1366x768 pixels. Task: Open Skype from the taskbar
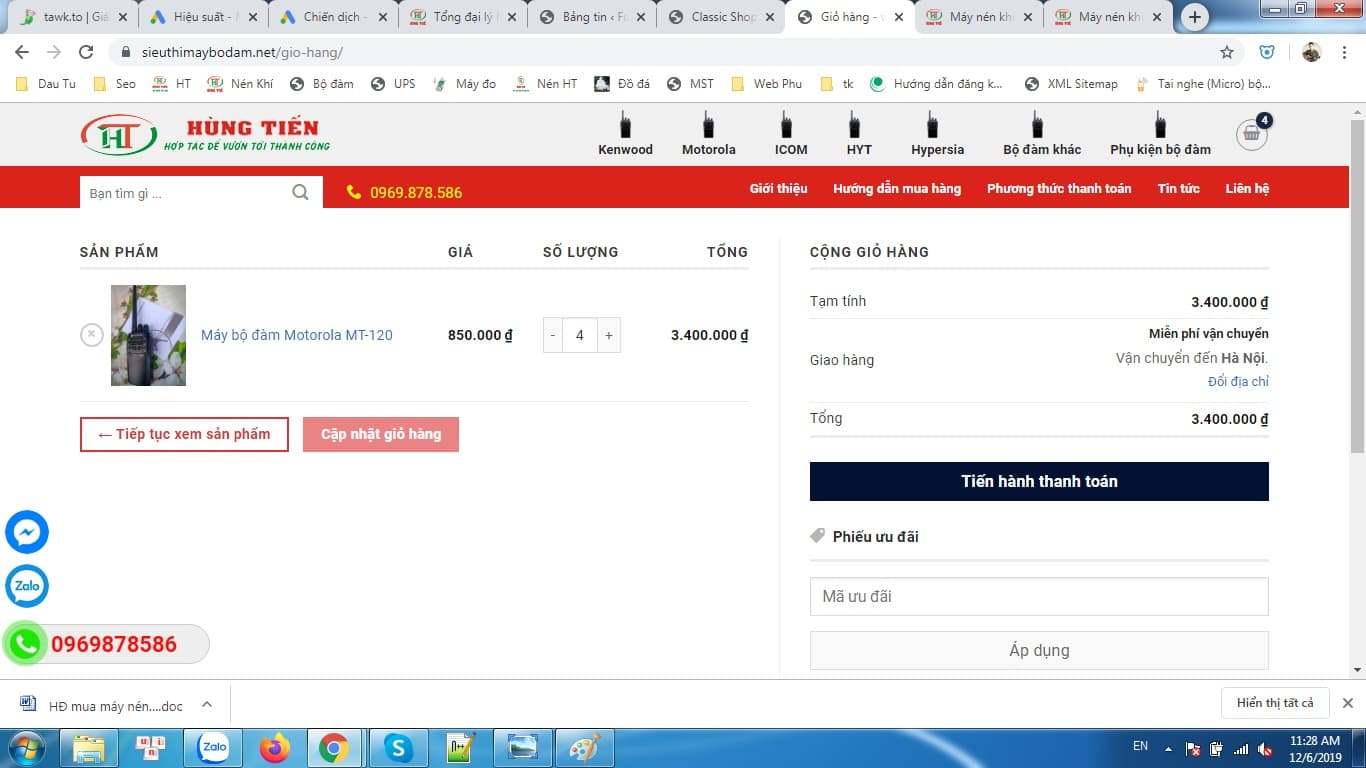[399, 748]
